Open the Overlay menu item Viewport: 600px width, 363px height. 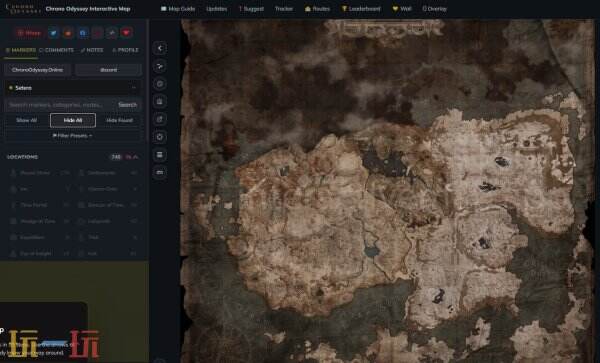tap(434, 9)
